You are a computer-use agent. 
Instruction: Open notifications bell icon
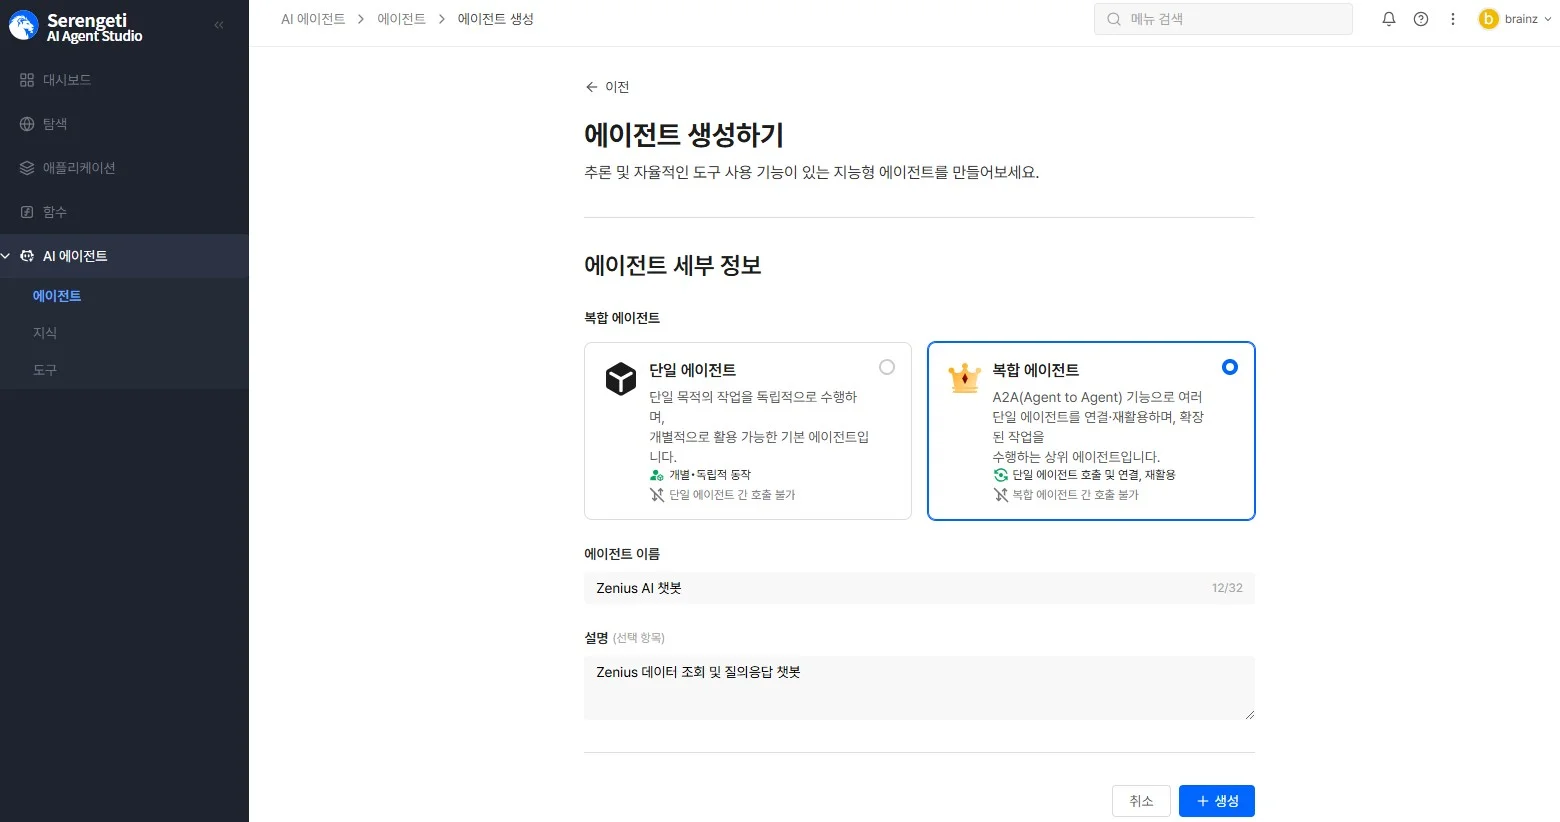[1388, 19]
